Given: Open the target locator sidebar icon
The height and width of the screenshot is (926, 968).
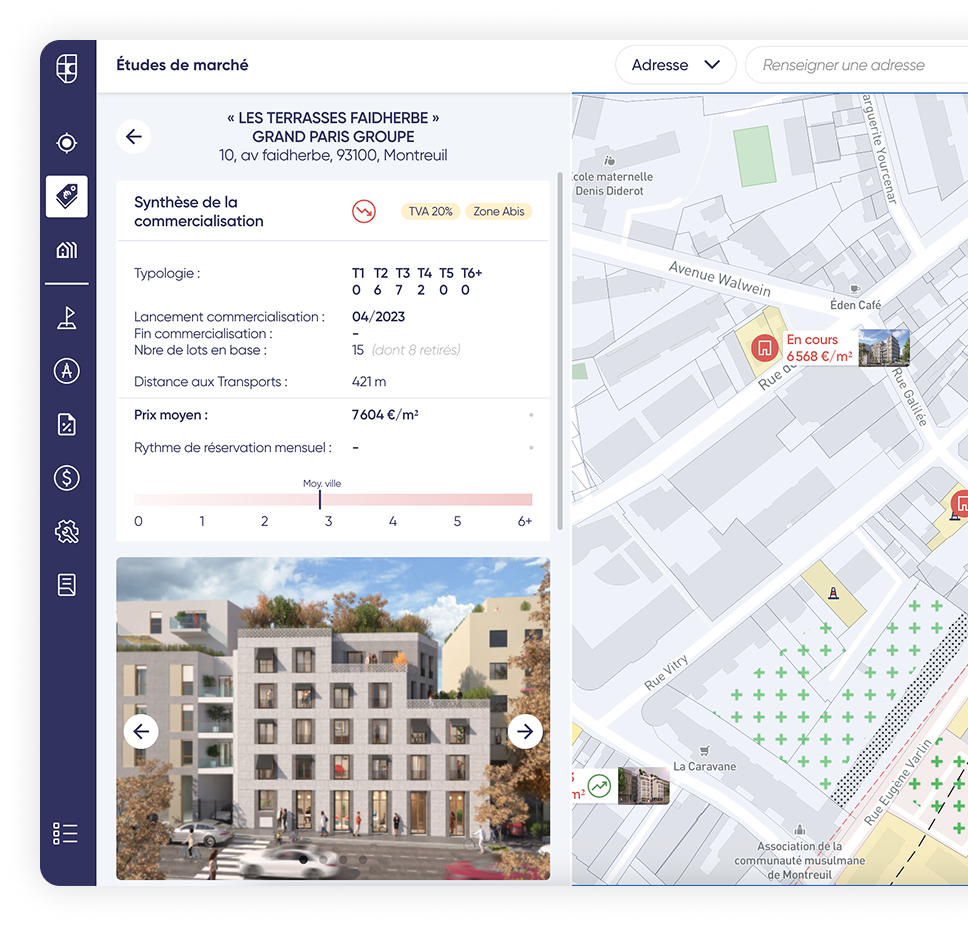Looking at the screenshot, I should (67, 143).
